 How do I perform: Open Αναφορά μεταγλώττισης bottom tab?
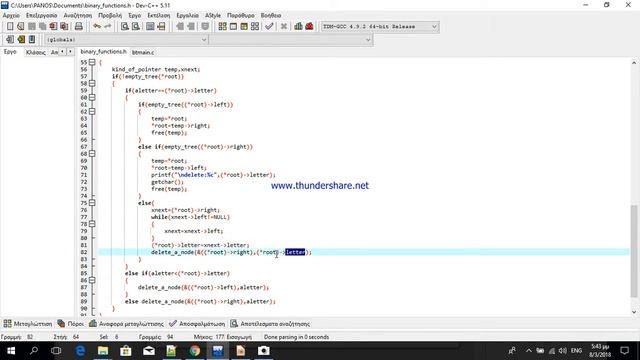127,324
